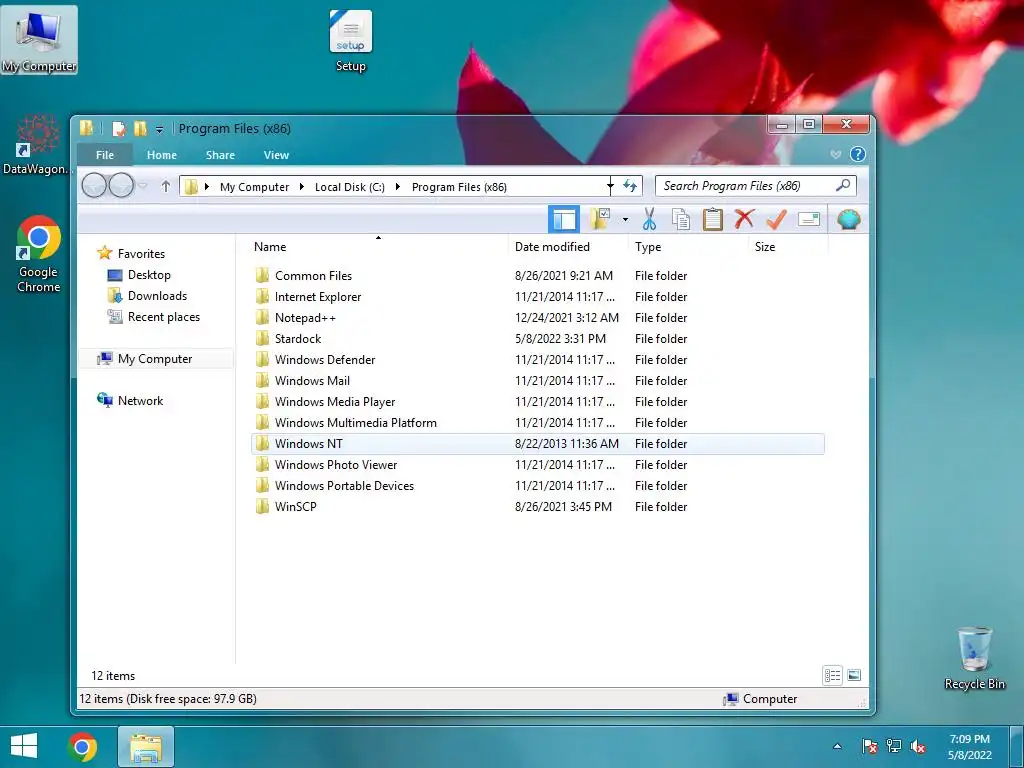Select the Internet Explorer folder
The image size is (1024, 768).
[537, 296]
